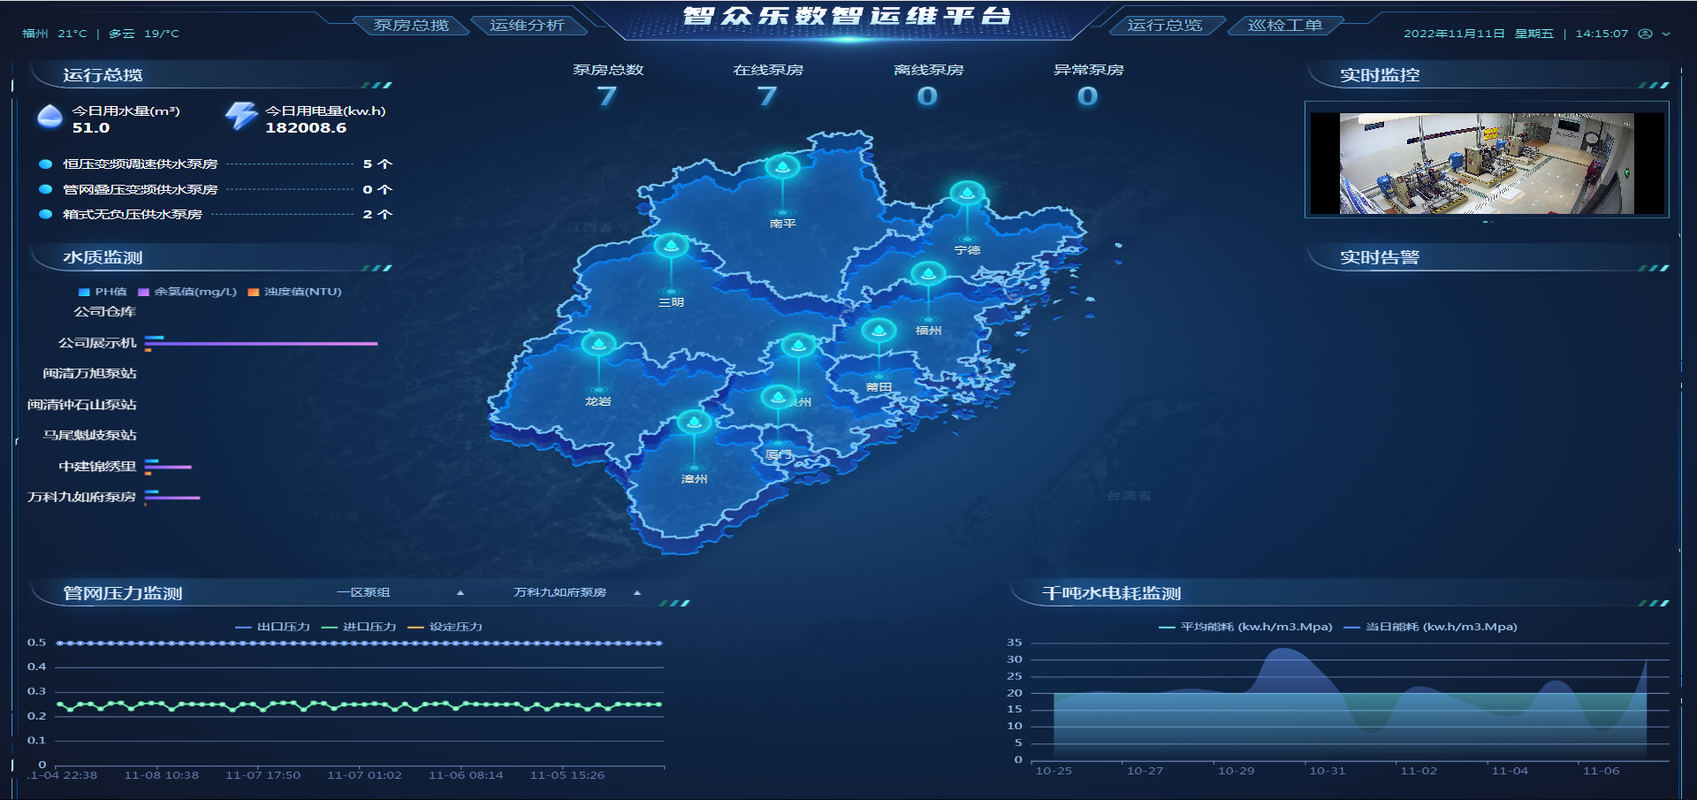This screenshot has height=800, width=1697.
Task: Click the 福州 water drop marker
Action: (x=928, y=274)
